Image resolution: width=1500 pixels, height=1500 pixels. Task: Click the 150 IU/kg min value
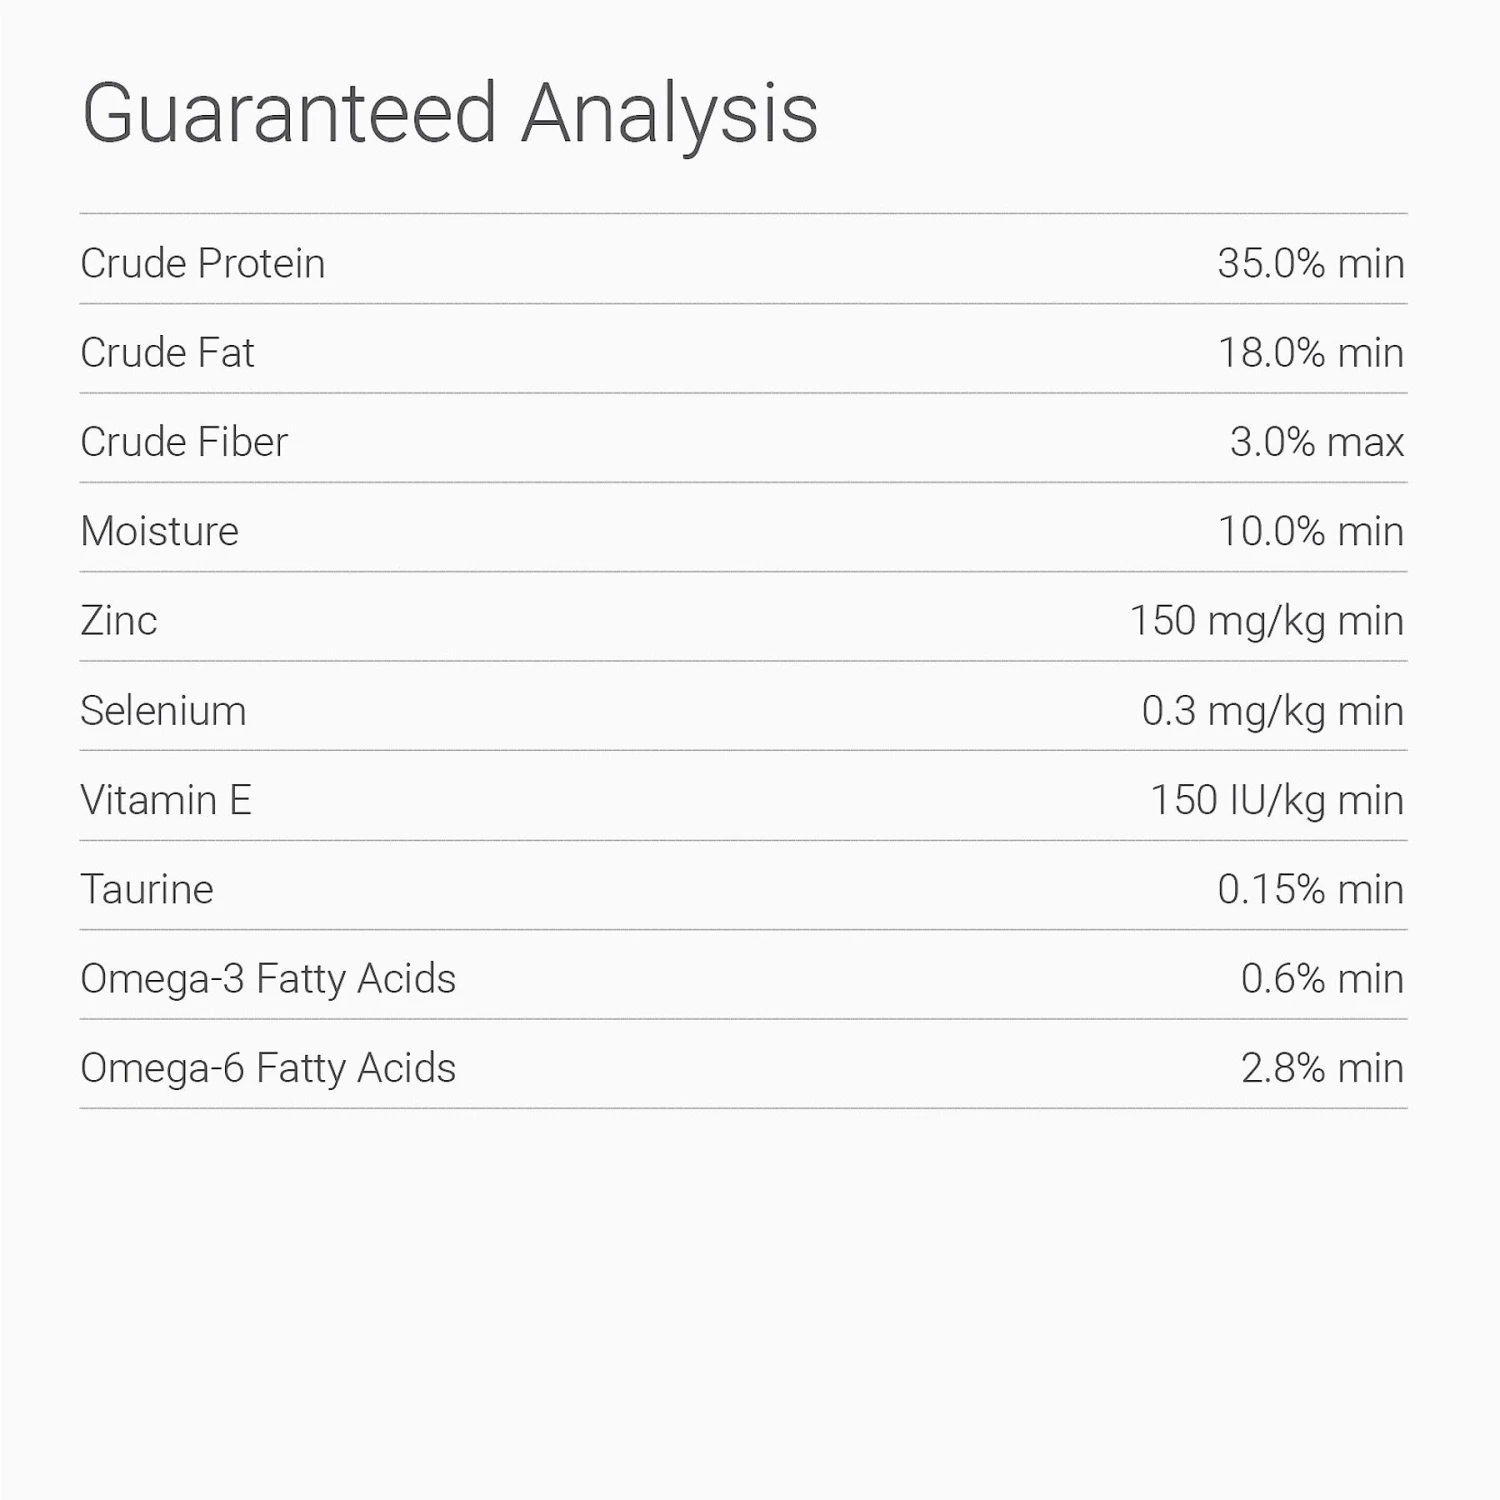(1276, 800)
